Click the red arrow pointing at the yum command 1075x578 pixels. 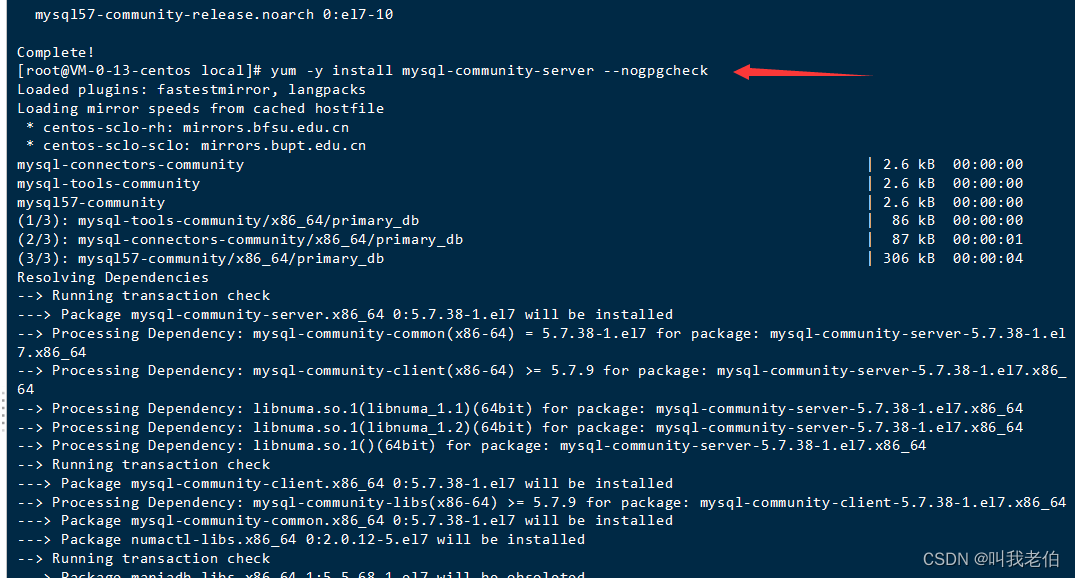coord(802,72)
